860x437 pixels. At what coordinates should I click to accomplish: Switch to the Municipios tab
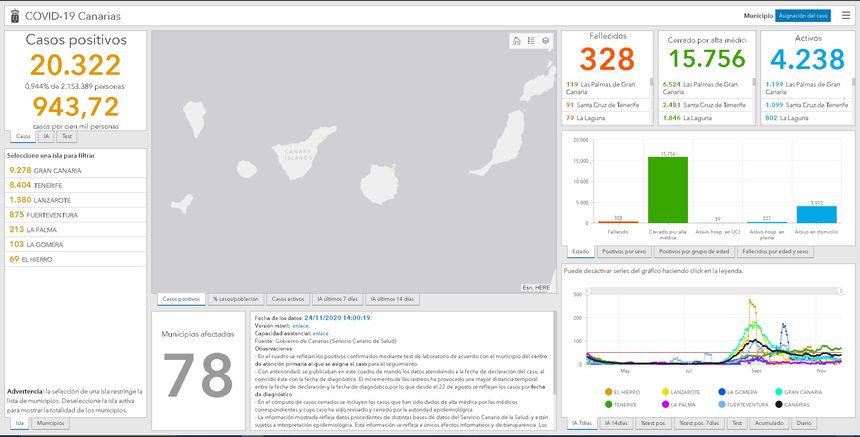coord(51,424)
